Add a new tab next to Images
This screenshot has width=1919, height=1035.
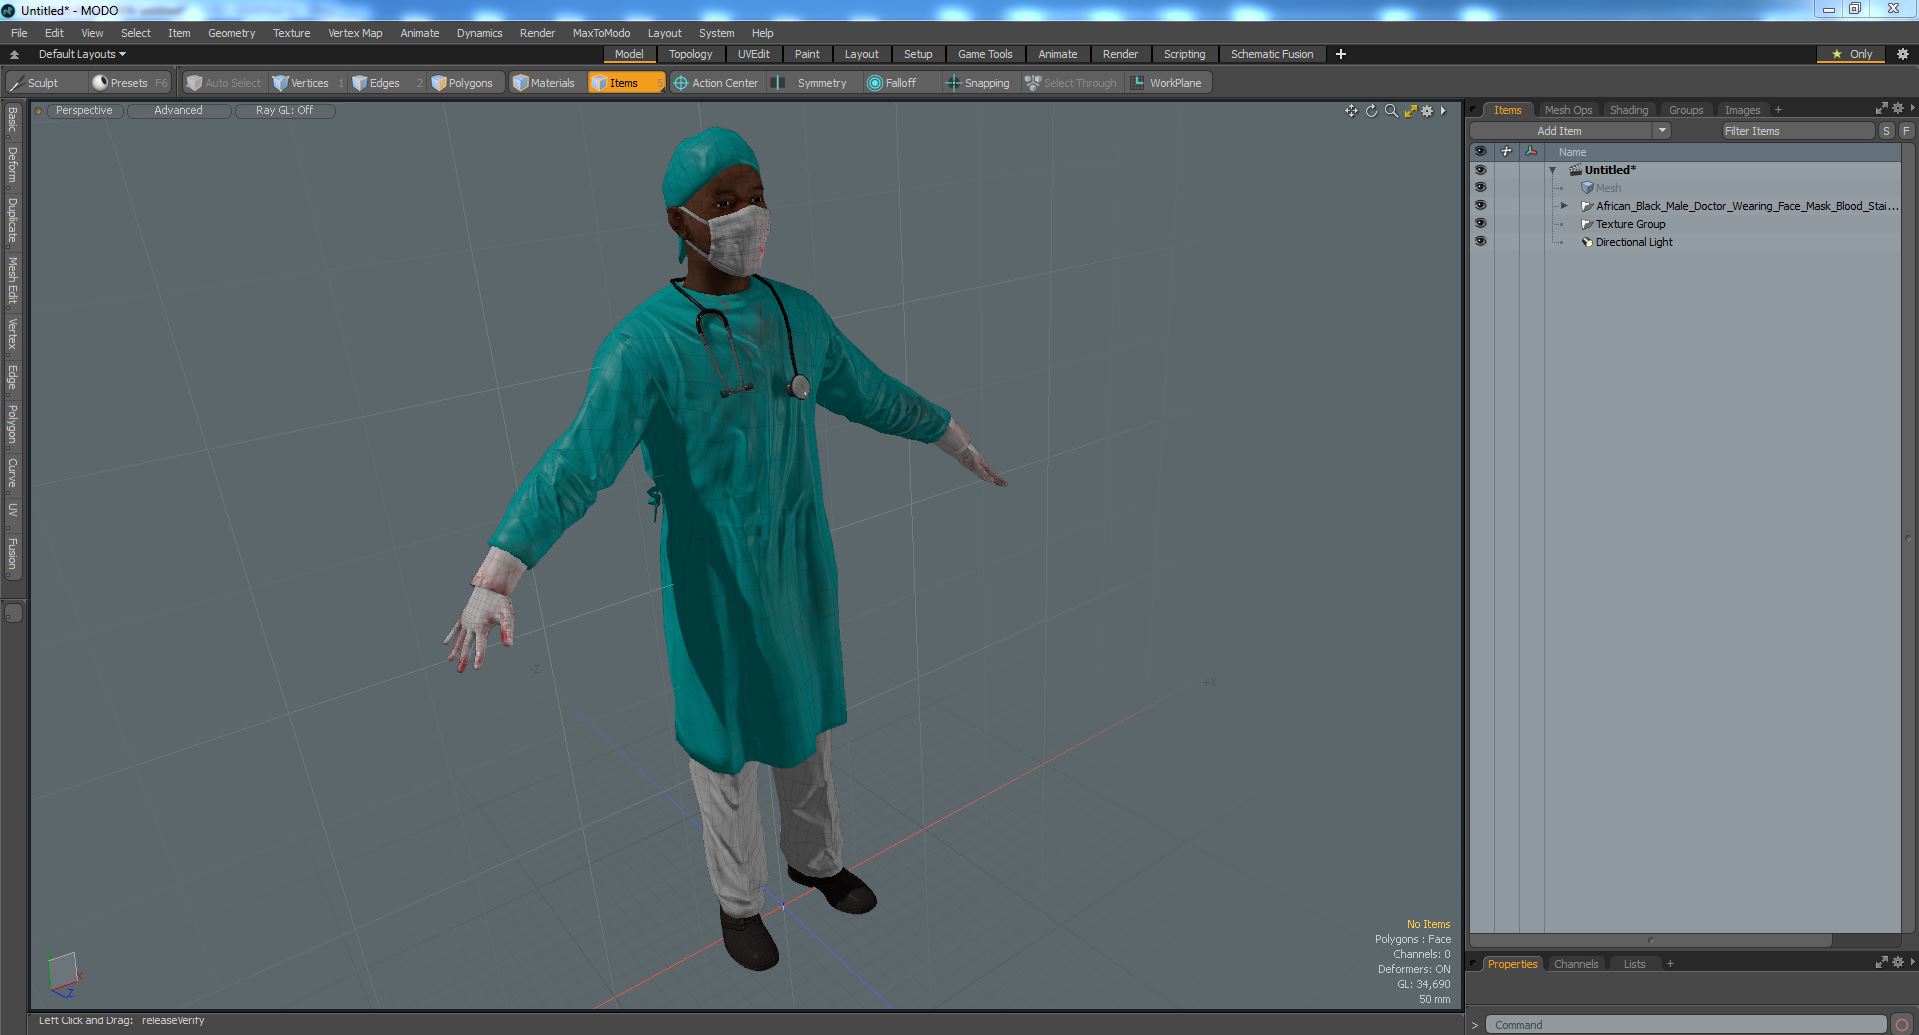(1778, 110)
